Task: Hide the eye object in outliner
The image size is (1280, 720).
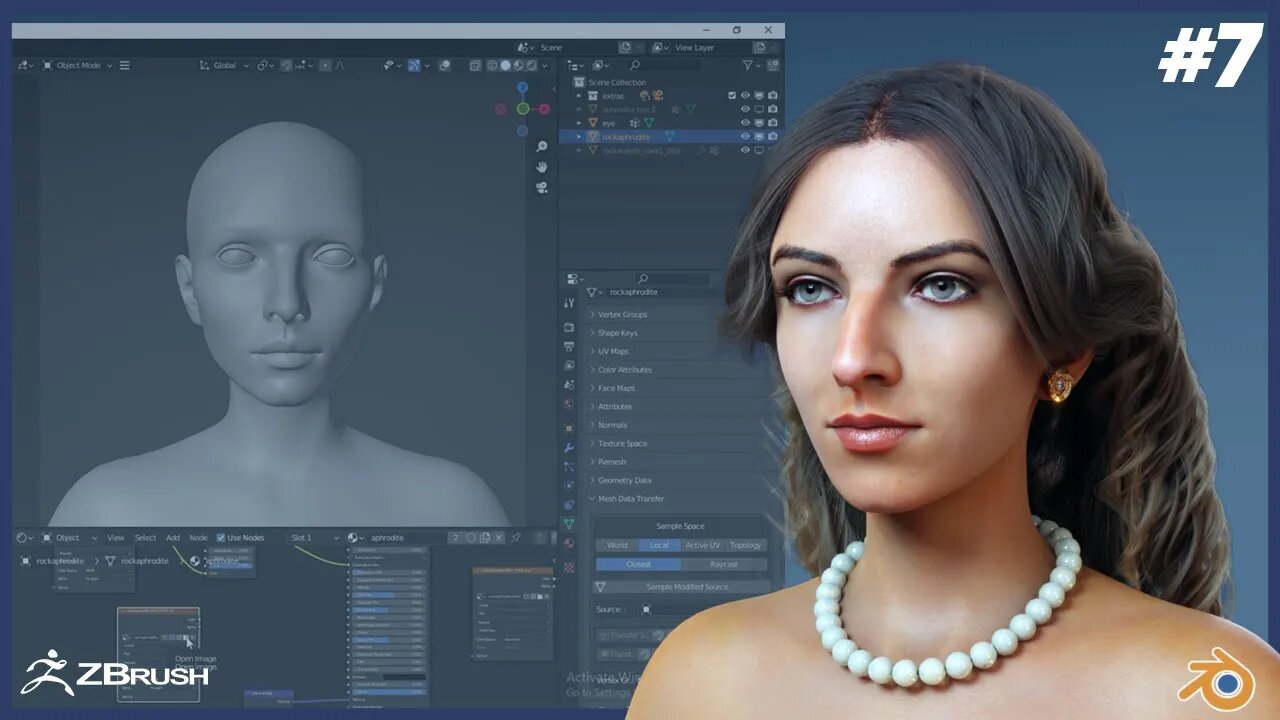Action: 745,123
